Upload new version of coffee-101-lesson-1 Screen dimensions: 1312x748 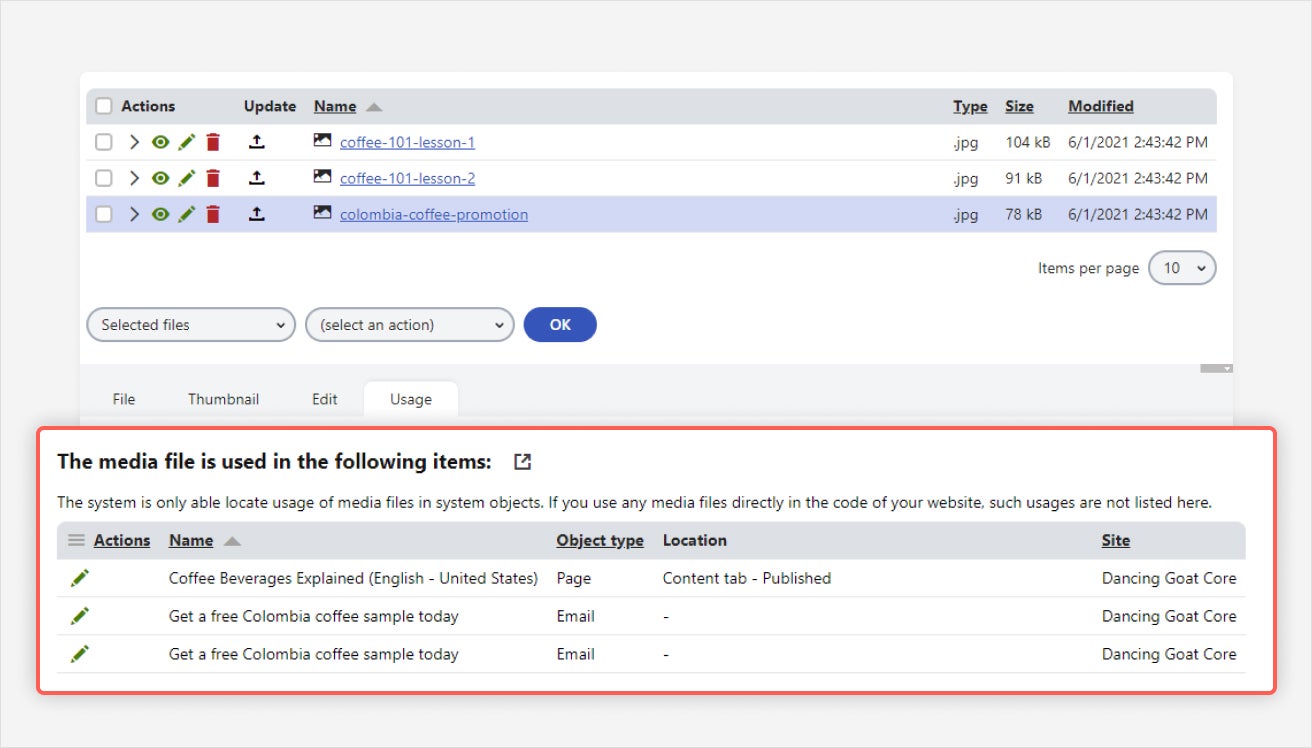click(257, 142)
